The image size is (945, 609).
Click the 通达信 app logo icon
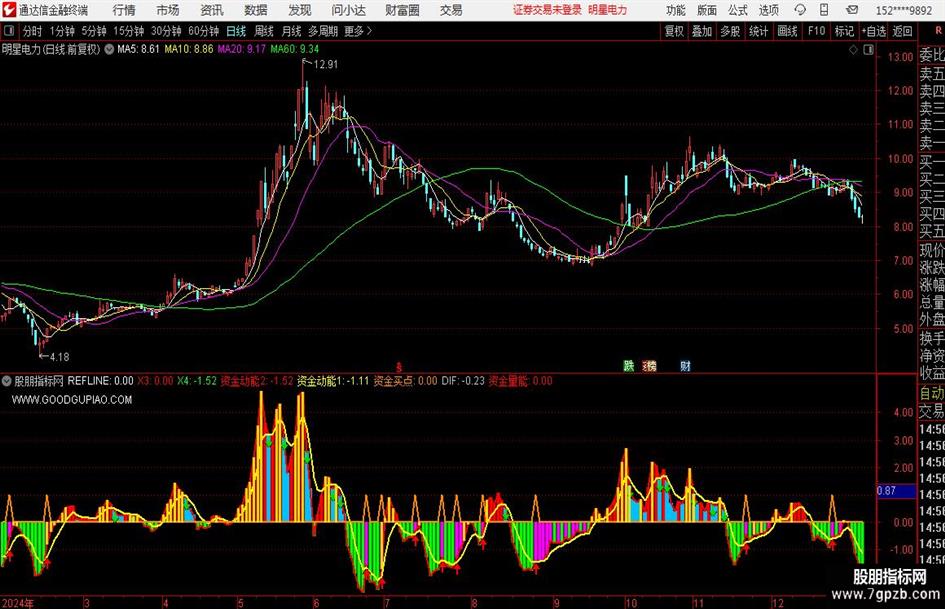coord(8,10)
